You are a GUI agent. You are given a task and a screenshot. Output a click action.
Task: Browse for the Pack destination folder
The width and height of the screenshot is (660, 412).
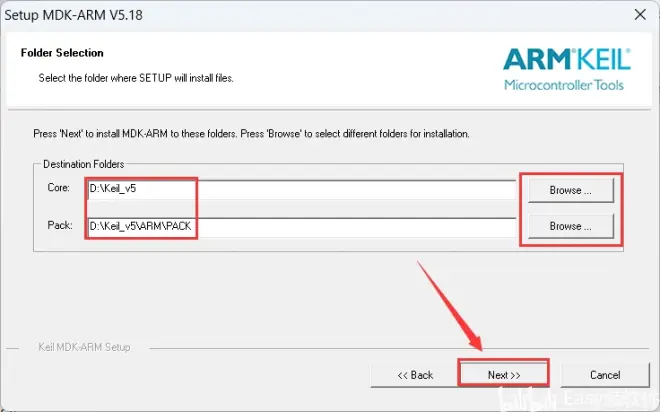[571, 226]
